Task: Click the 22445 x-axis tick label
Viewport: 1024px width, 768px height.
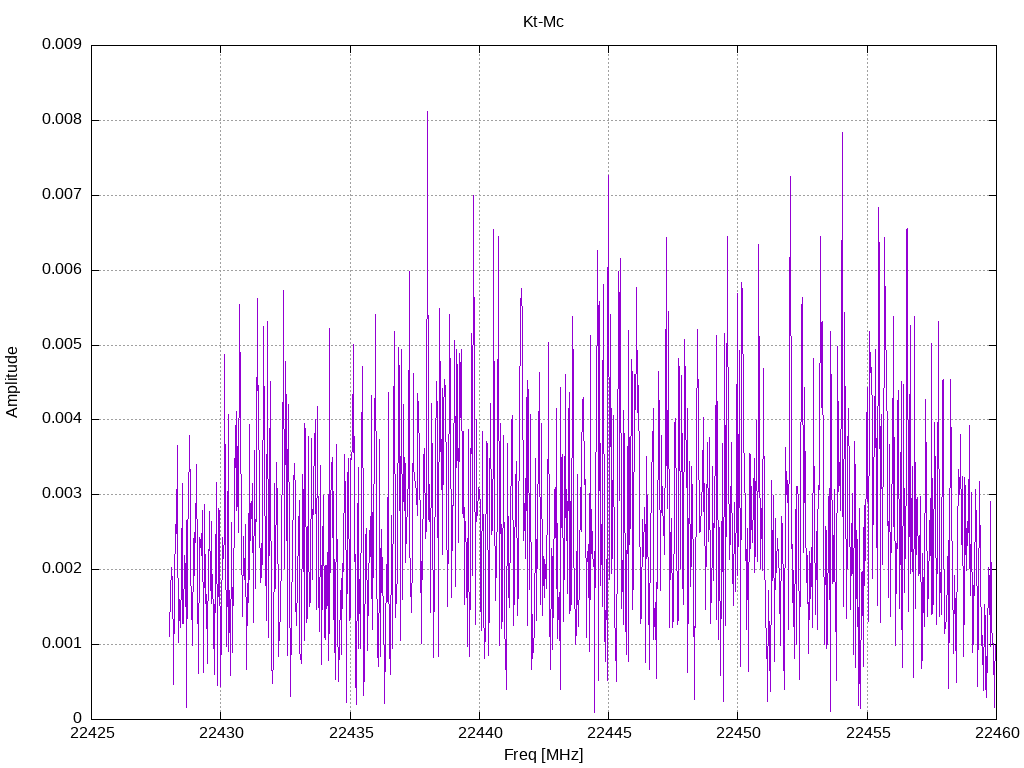Action: click(609, 733)
